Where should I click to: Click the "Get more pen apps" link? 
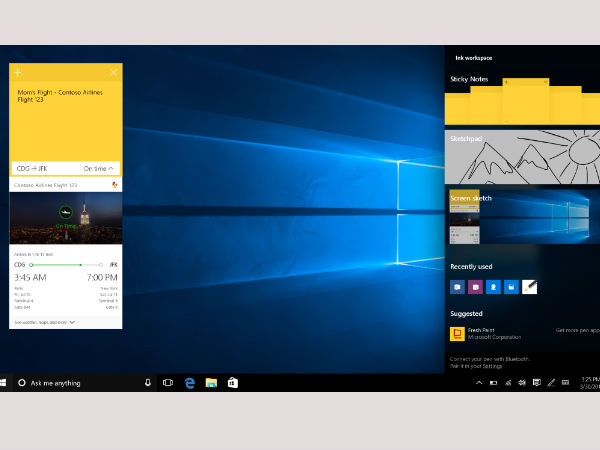click(576, 329)
